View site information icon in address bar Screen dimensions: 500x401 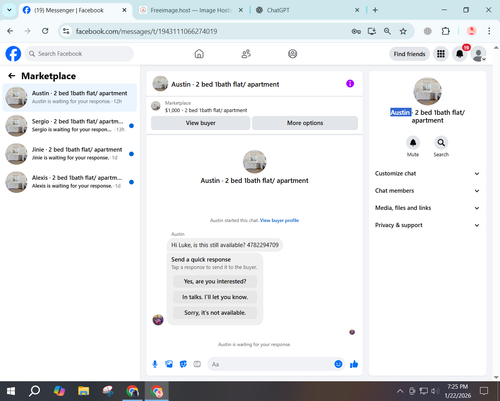[x=66, y=31]
